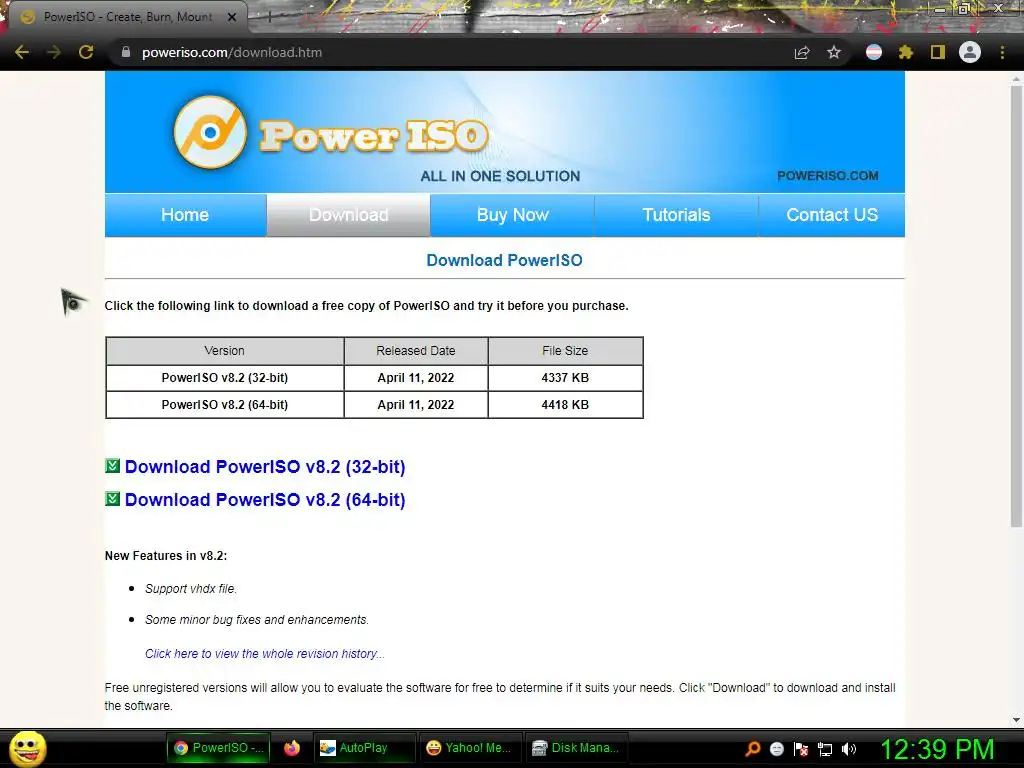This screenshot has width=1024, height=768.
Task: Open the Chrome three-dot menu
Action: pos(1002,52)
